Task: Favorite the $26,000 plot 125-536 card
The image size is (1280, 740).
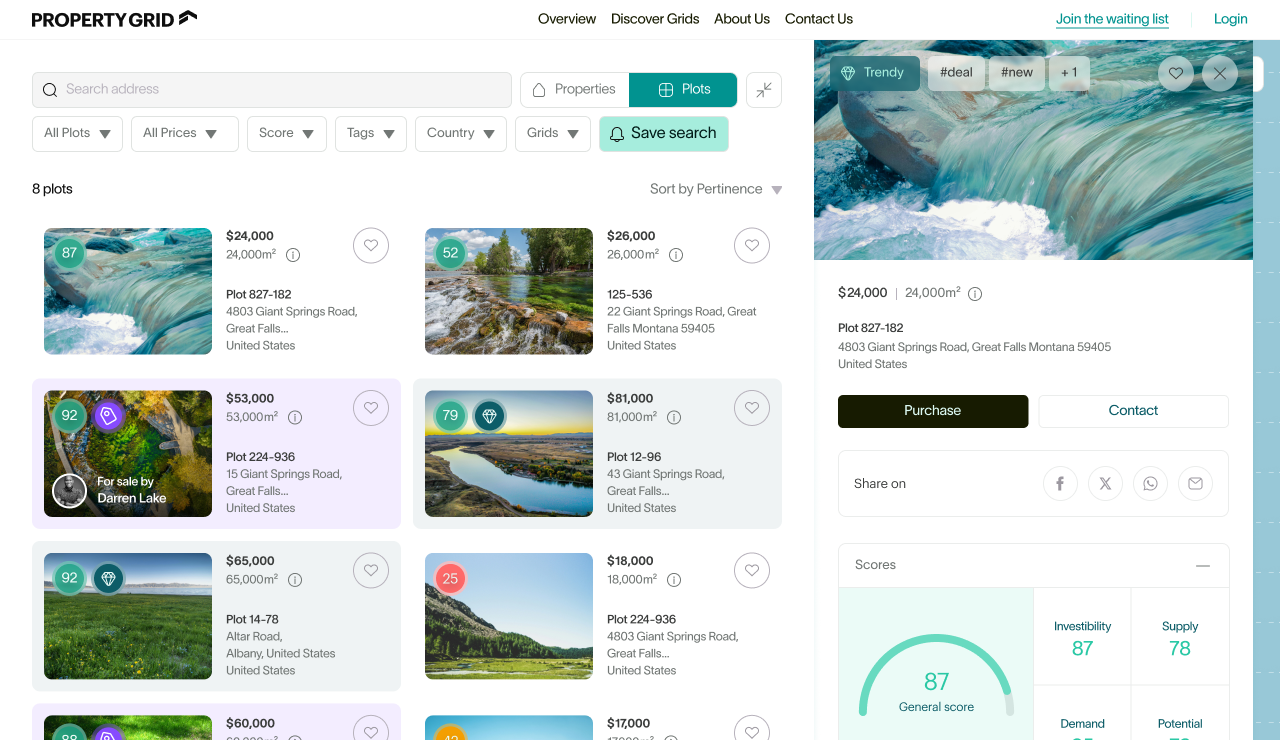Action: pyautogui.click(x=752, y=246)
